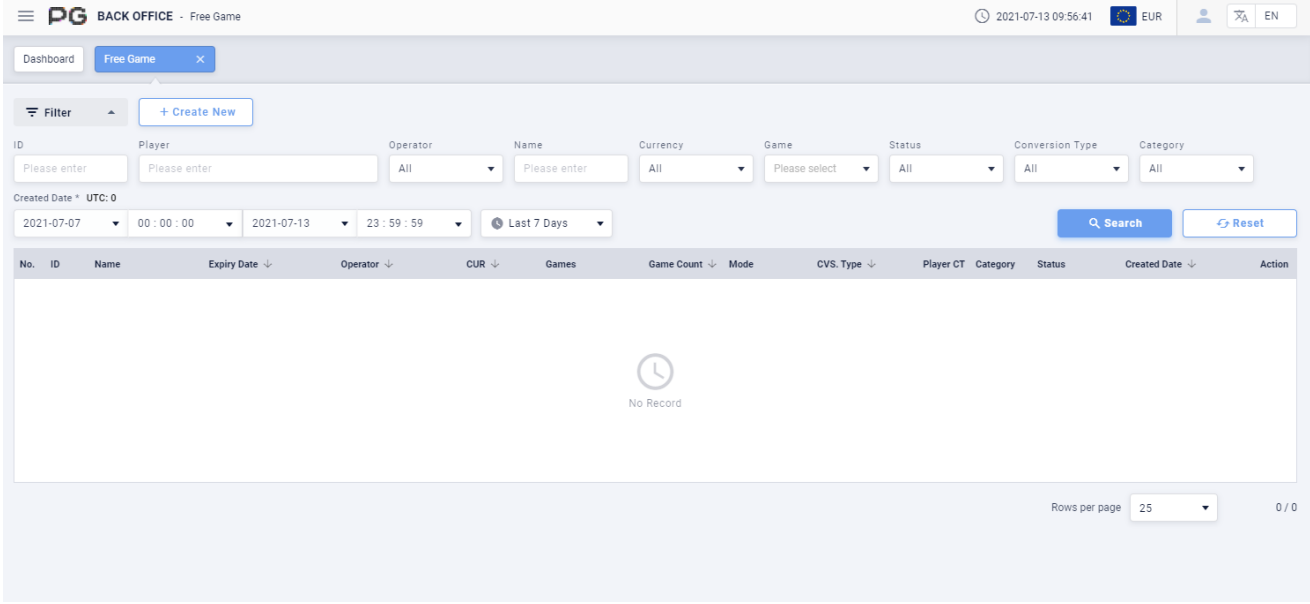
Task: Click the language translate icon
Action: [1241, 17]
